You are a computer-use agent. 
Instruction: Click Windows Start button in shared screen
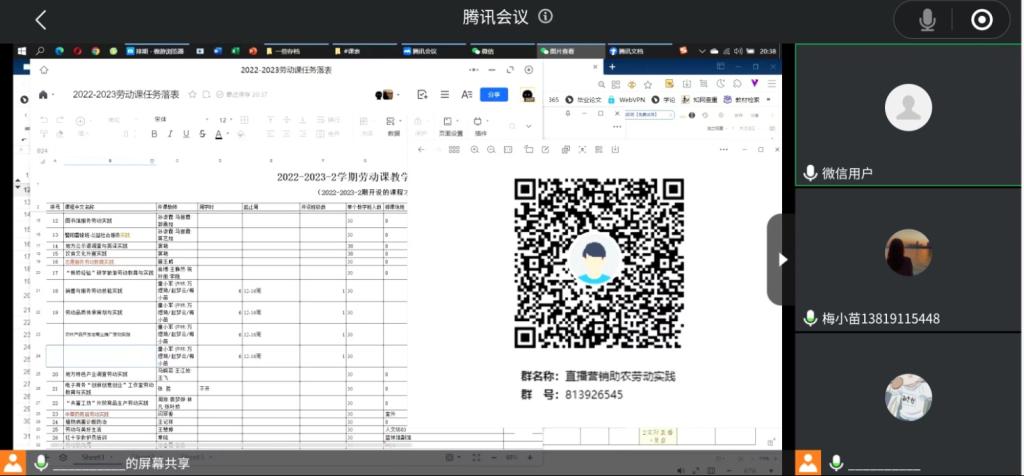click(x=22, y=51)
